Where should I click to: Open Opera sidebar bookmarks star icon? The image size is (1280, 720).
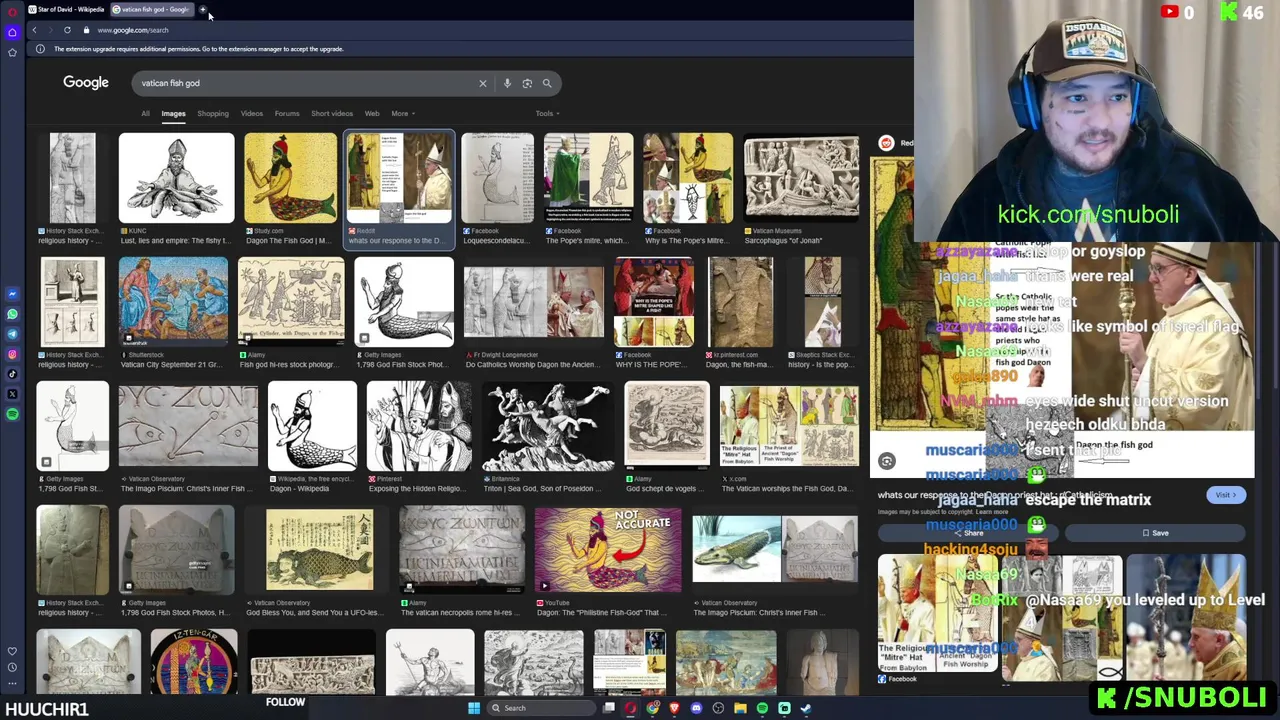click(12, 52)
